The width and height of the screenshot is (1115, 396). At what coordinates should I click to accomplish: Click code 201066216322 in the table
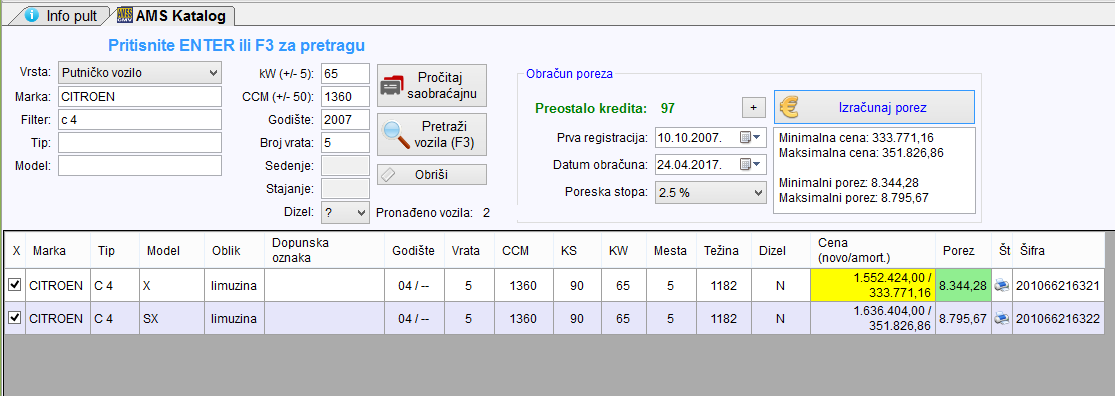coord(1059,319)
